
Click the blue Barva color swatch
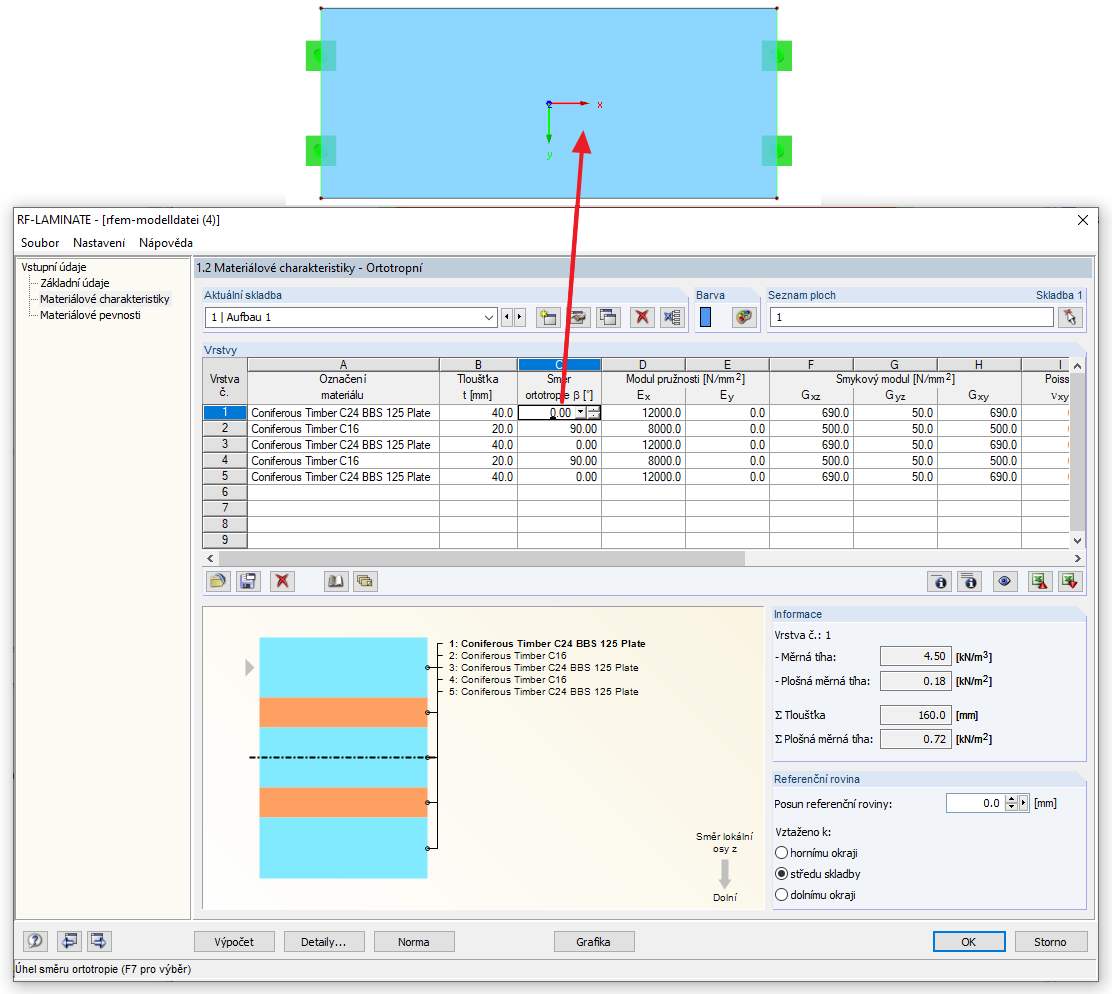[x=705, y=317]
